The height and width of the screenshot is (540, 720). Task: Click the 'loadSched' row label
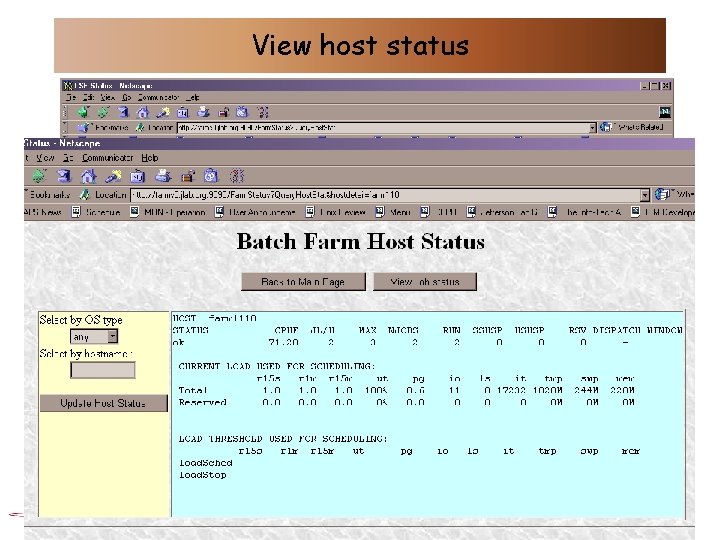tap(206, 463)
